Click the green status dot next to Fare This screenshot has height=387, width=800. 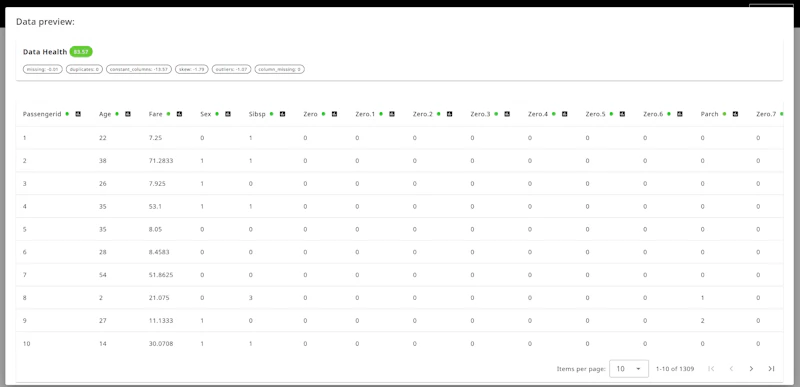(168, 114)
